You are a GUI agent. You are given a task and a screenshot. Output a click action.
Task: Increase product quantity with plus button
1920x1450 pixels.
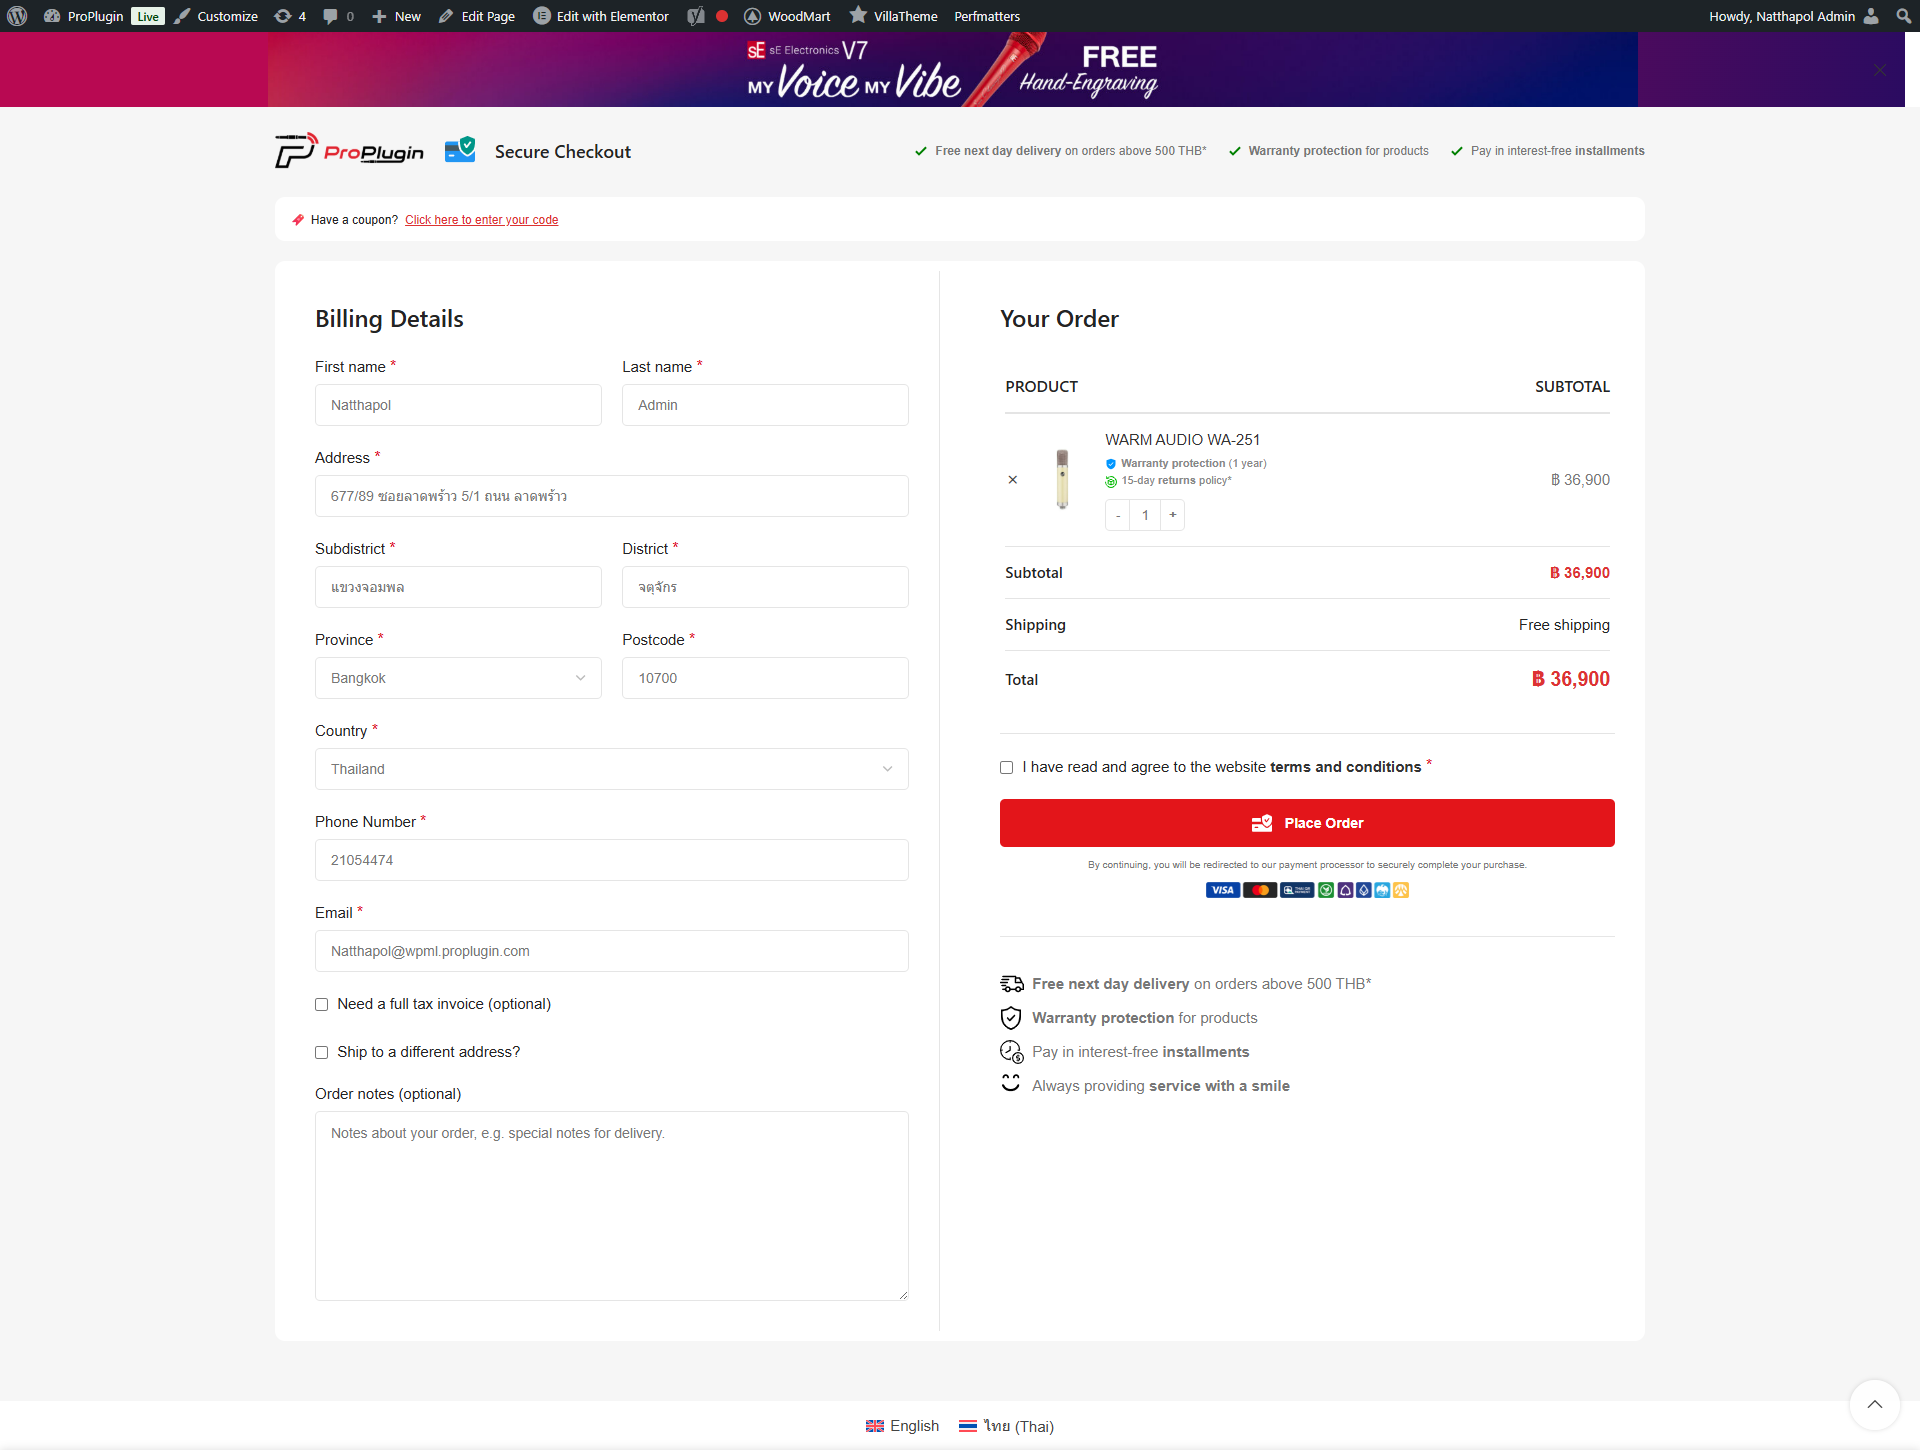click(x=1173, y=515)
